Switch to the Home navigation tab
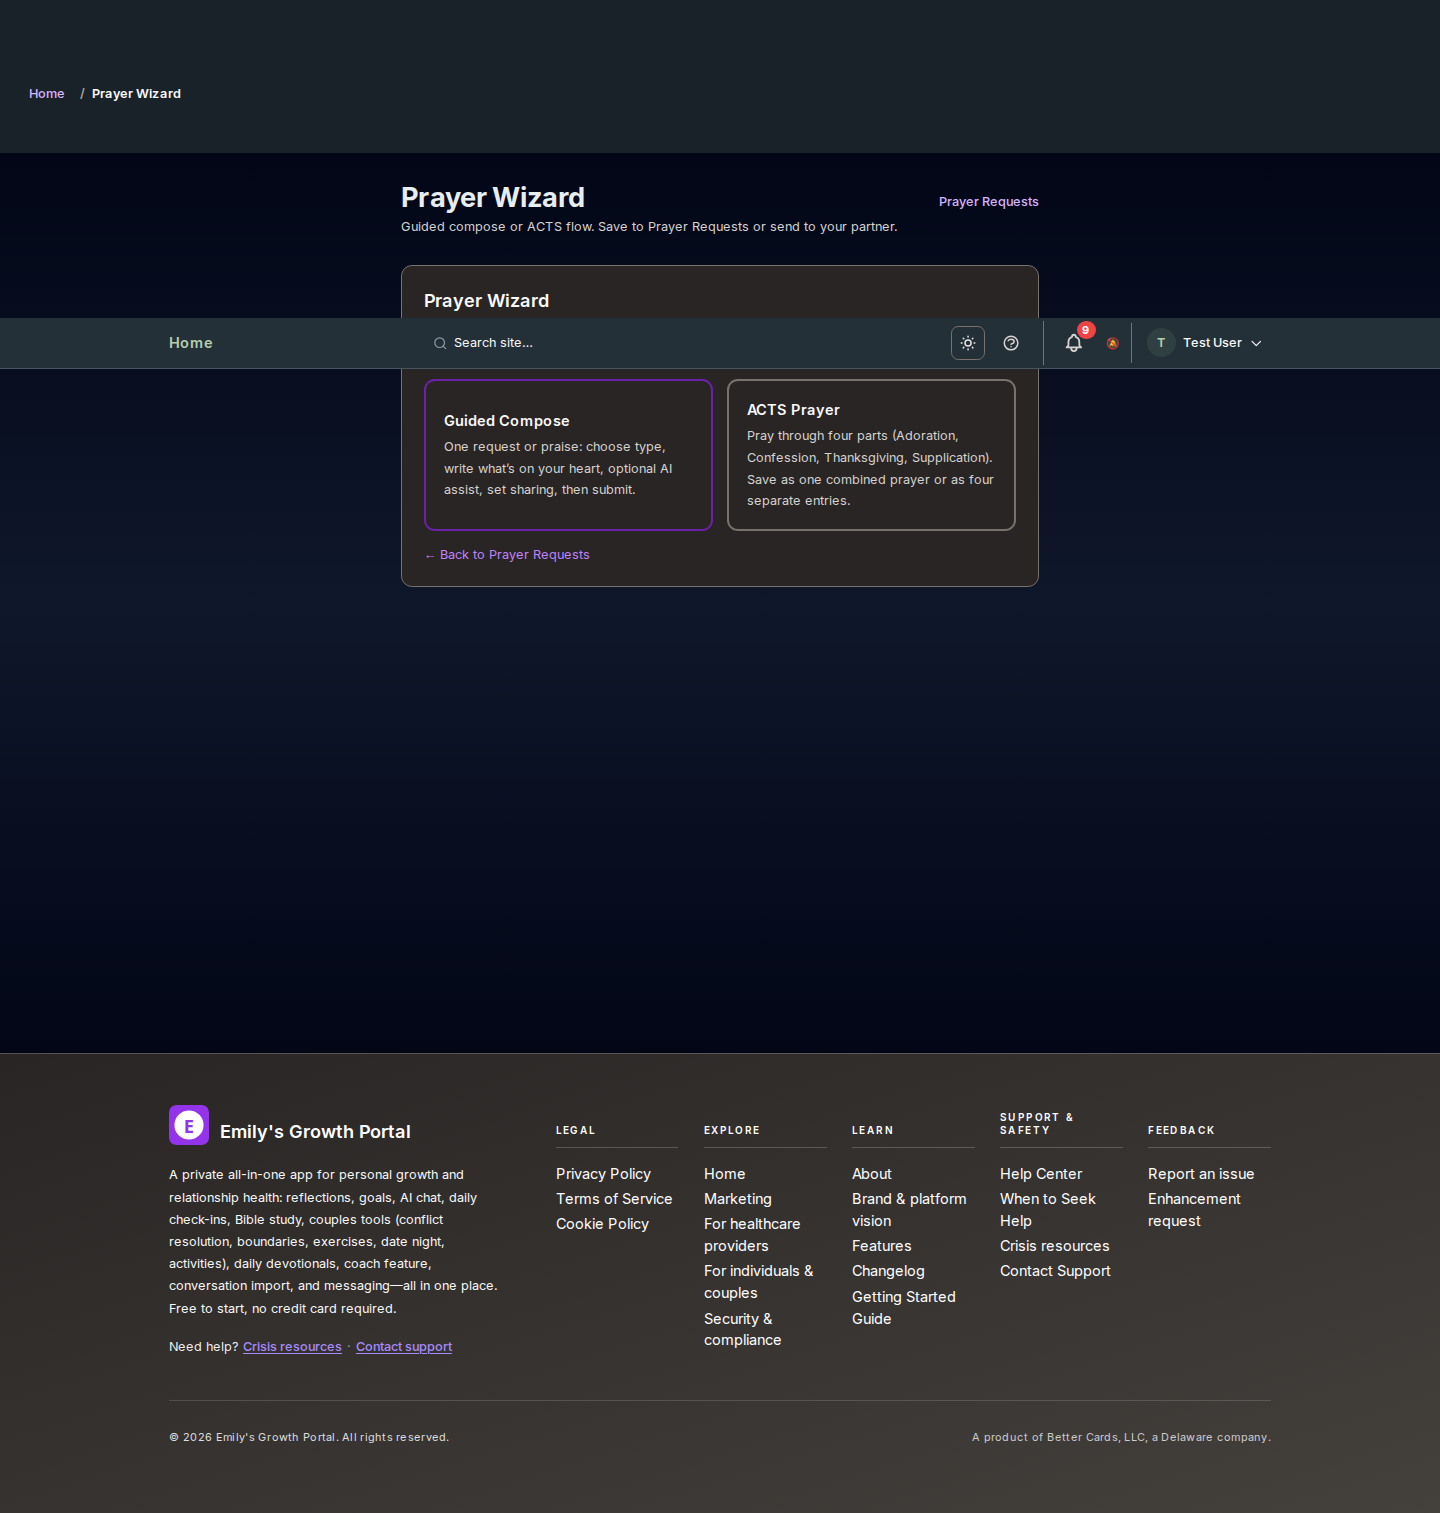1440x1513 pixels. (x=190, y=343)
